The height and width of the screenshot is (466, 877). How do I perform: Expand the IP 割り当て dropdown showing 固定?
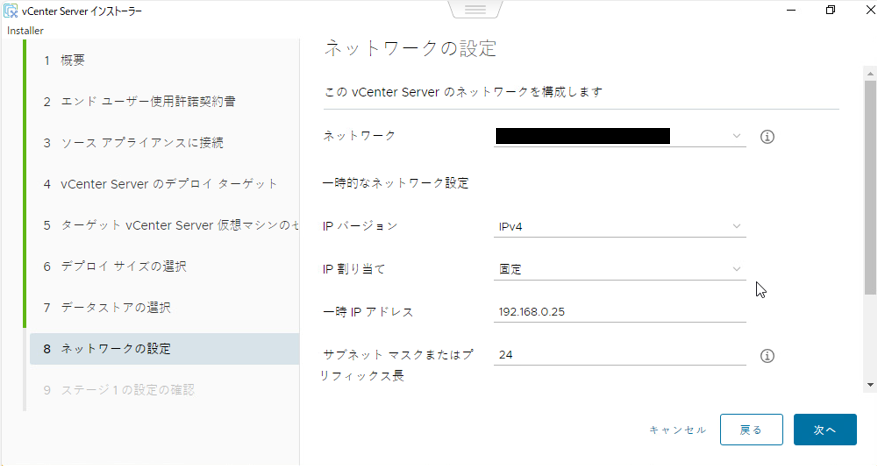coord(620,269)
